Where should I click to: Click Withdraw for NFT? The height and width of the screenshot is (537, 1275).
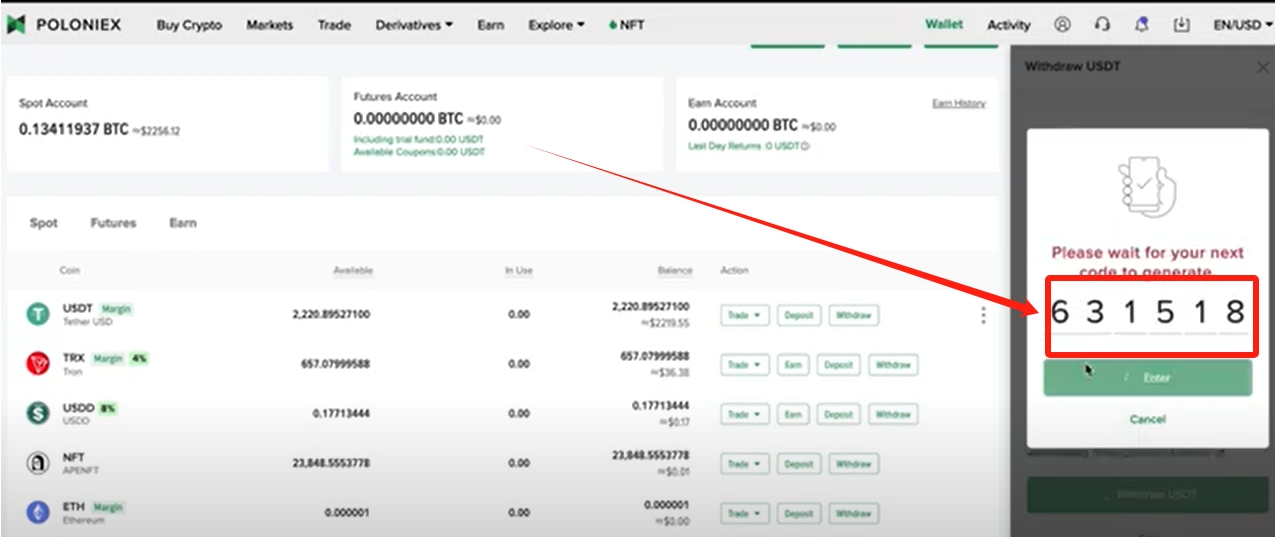[x=854, y=464]
